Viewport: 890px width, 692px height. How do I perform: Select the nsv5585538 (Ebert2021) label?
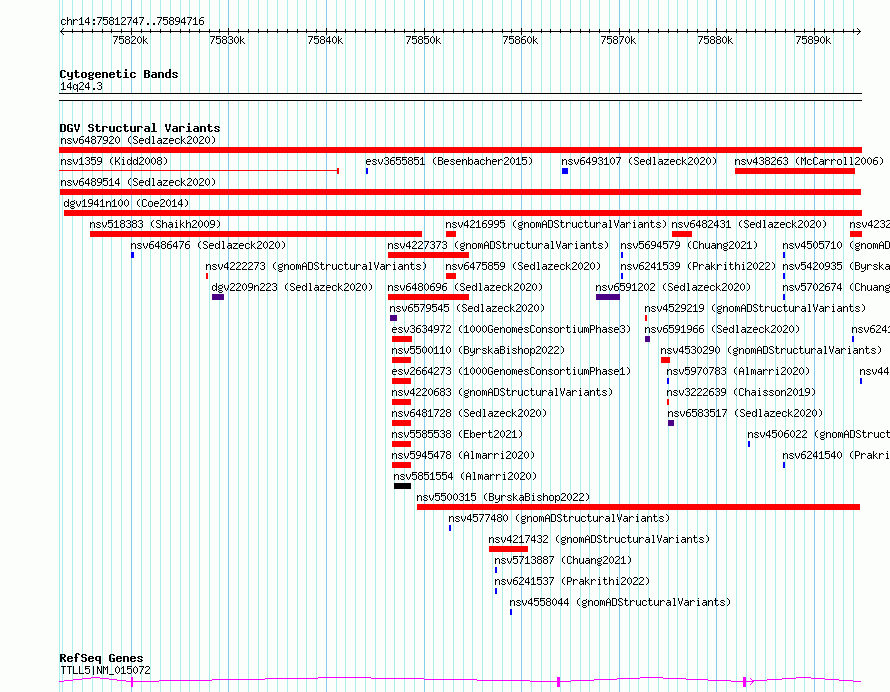click(457, 434)
